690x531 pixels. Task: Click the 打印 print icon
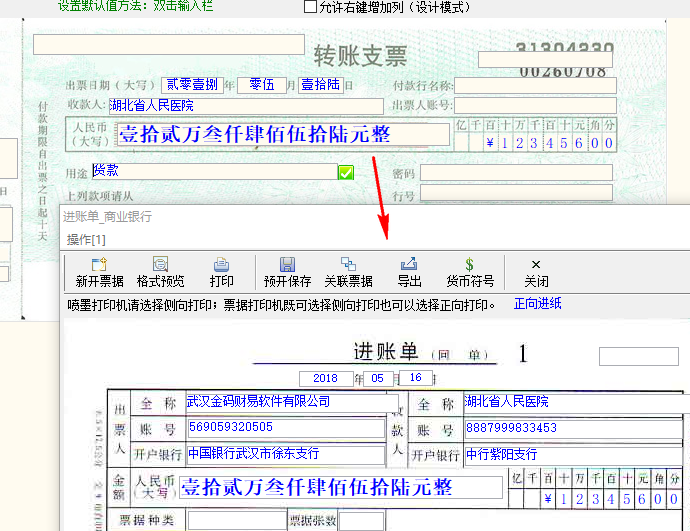(x=221, y=272)
